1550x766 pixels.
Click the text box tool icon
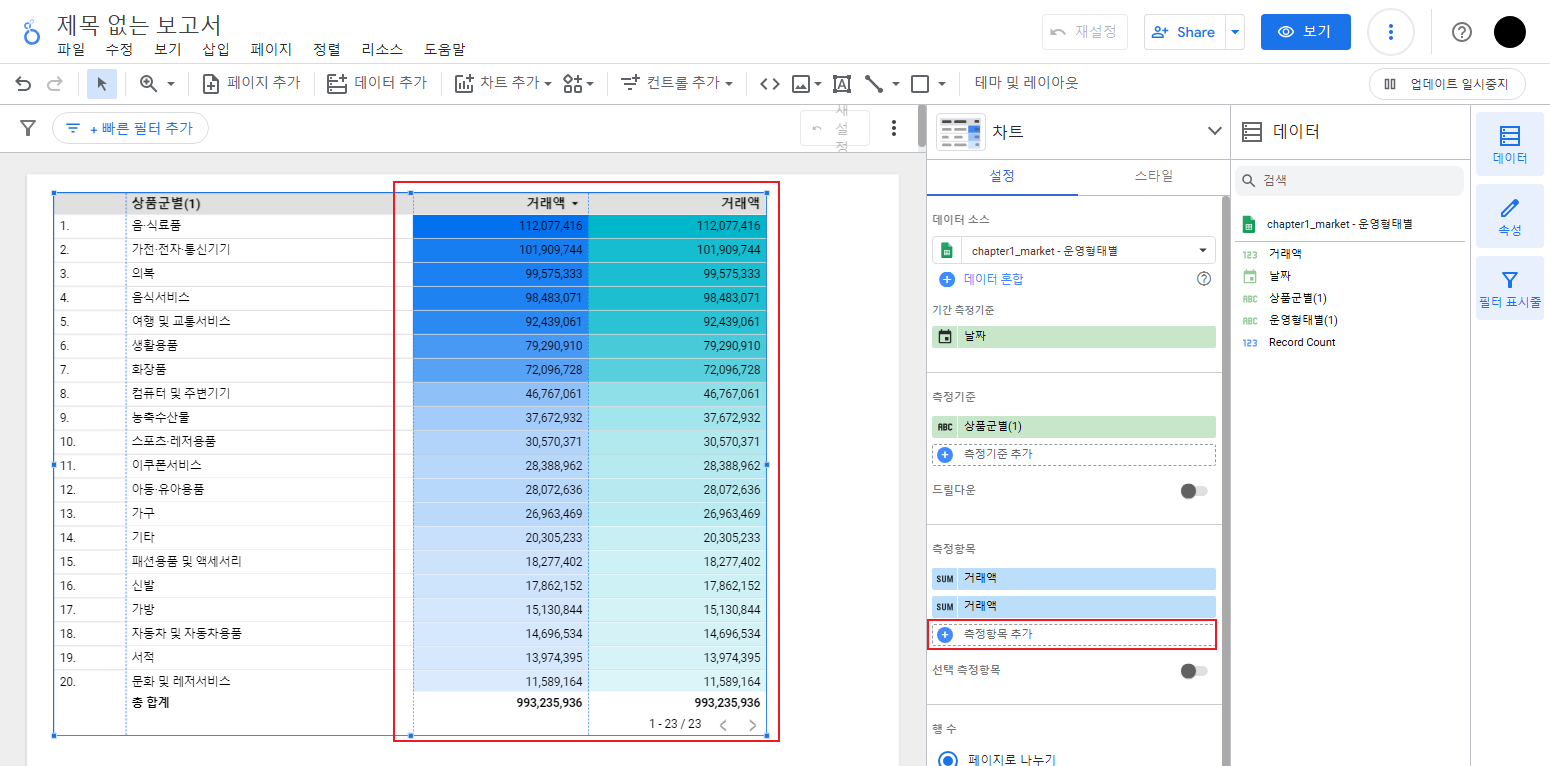coord(841,84)
